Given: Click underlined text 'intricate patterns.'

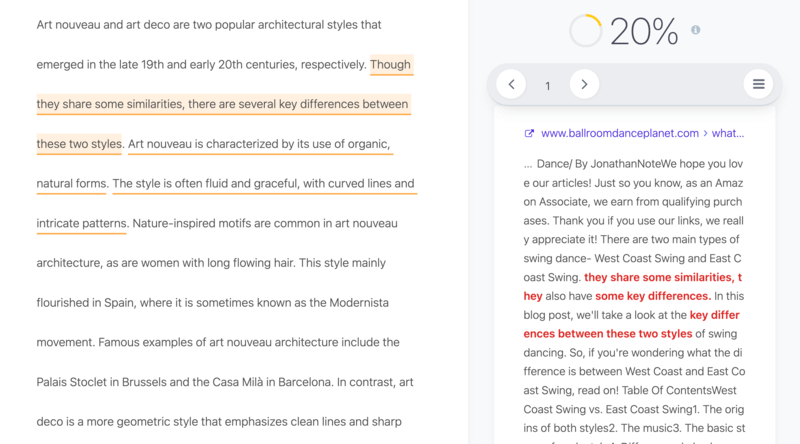Looking at the screenshot, I should (x=81, y=224).
